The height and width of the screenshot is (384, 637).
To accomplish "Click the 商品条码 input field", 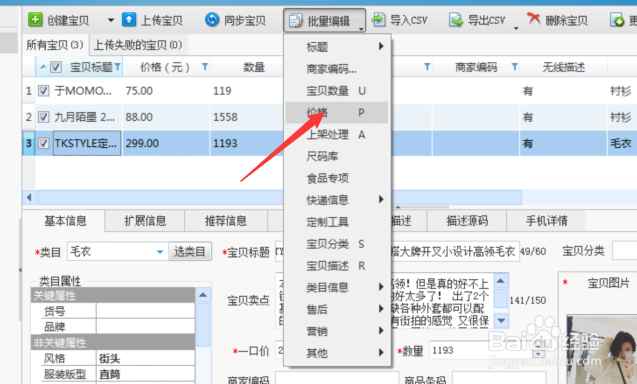I will pos(499,379).
